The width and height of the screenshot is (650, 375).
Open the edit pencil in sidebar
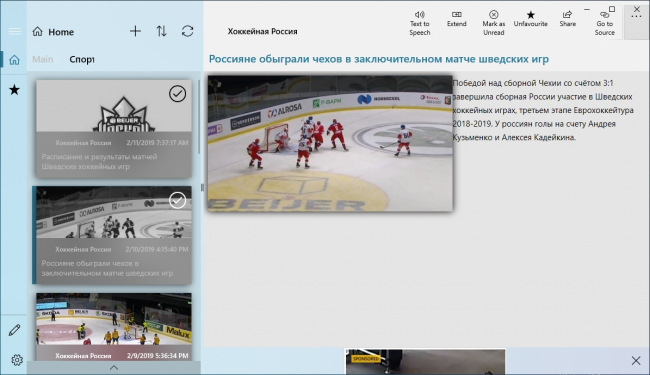(15, 330)
